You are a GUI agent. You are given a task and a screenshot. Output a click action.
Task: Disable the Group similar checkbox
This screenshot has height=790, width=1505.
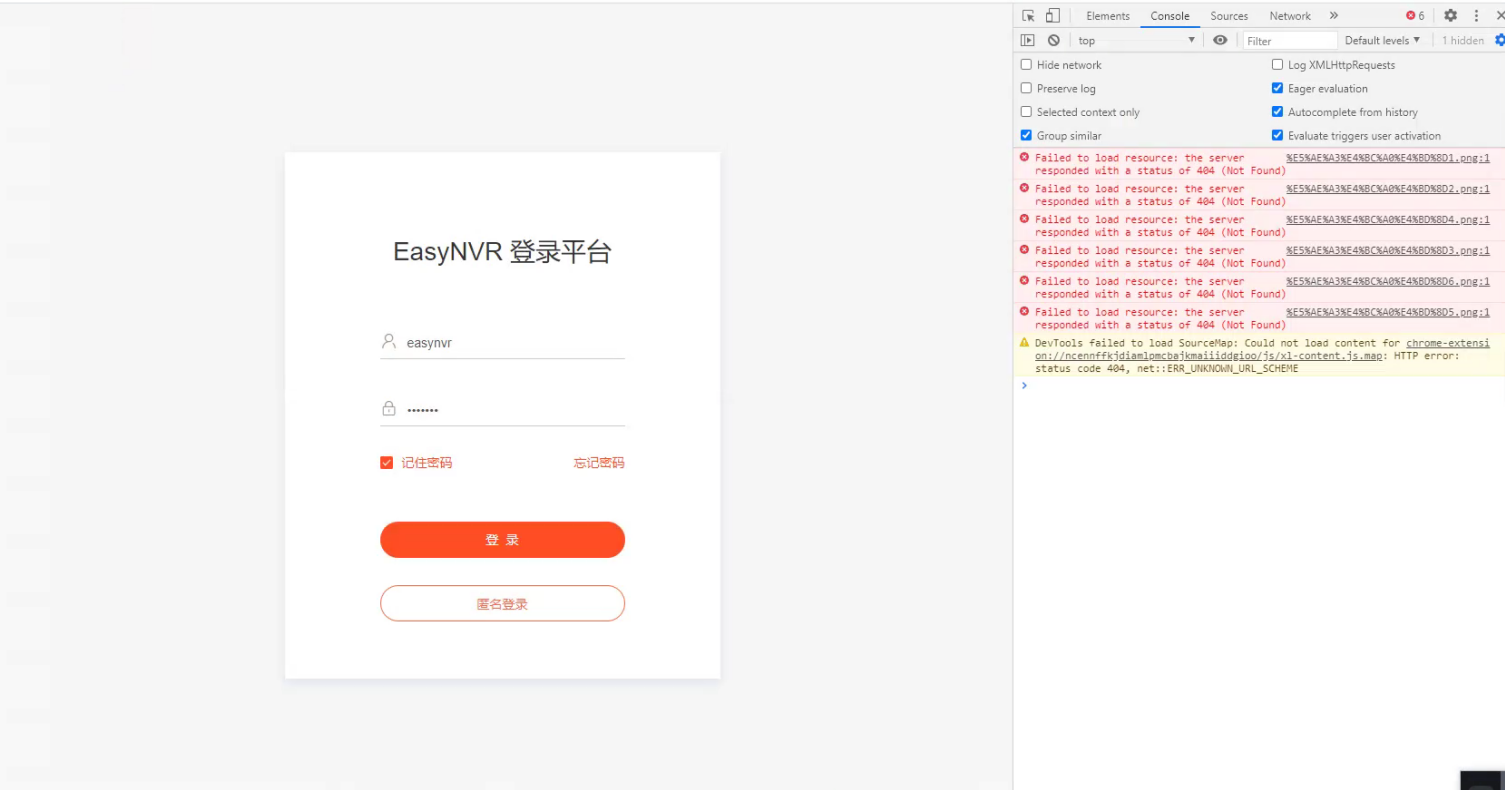coord(1026,135)
